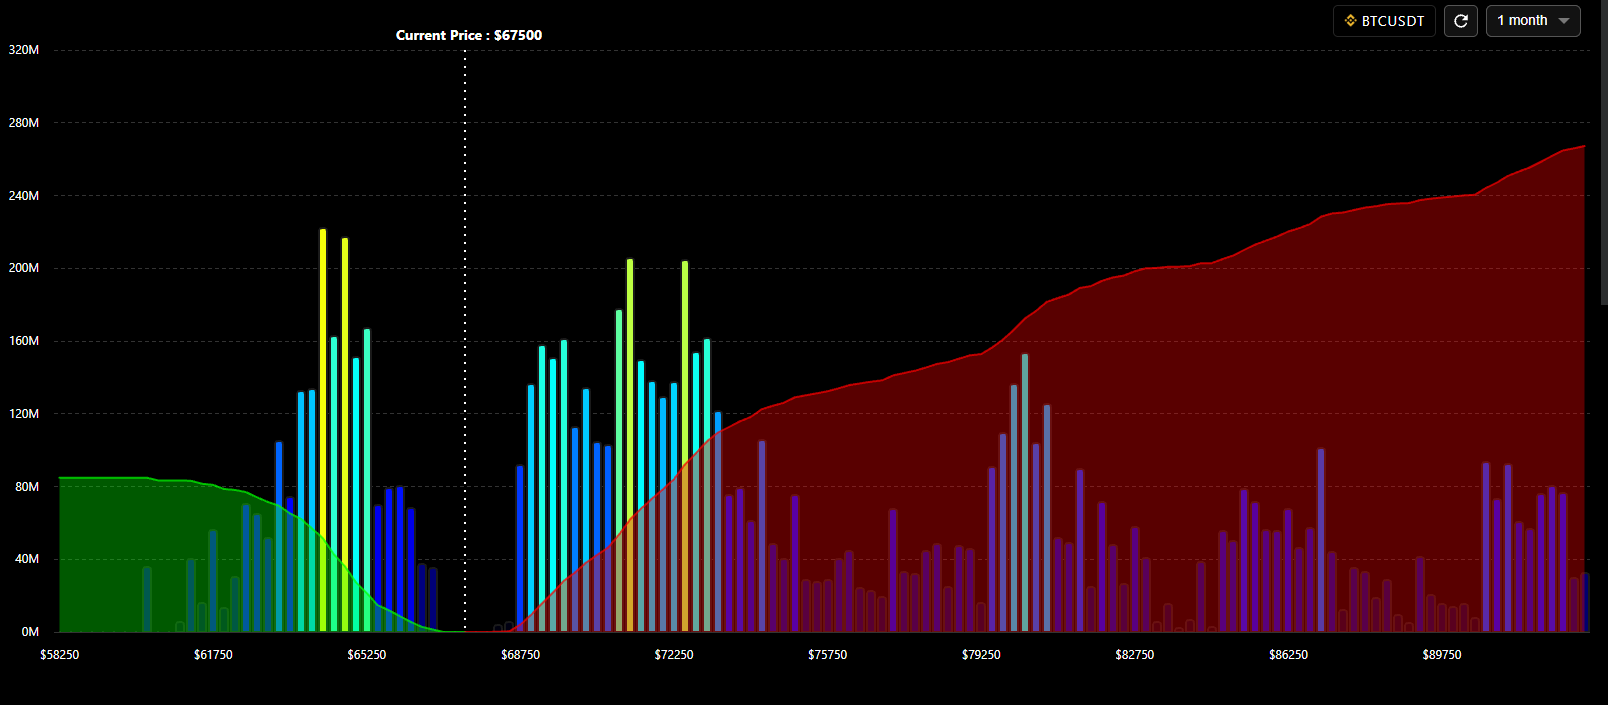The height and width of the screenshot is (705, 1608).
Task: Click the 0M y-axis label
Action: (x=30, y=632)
